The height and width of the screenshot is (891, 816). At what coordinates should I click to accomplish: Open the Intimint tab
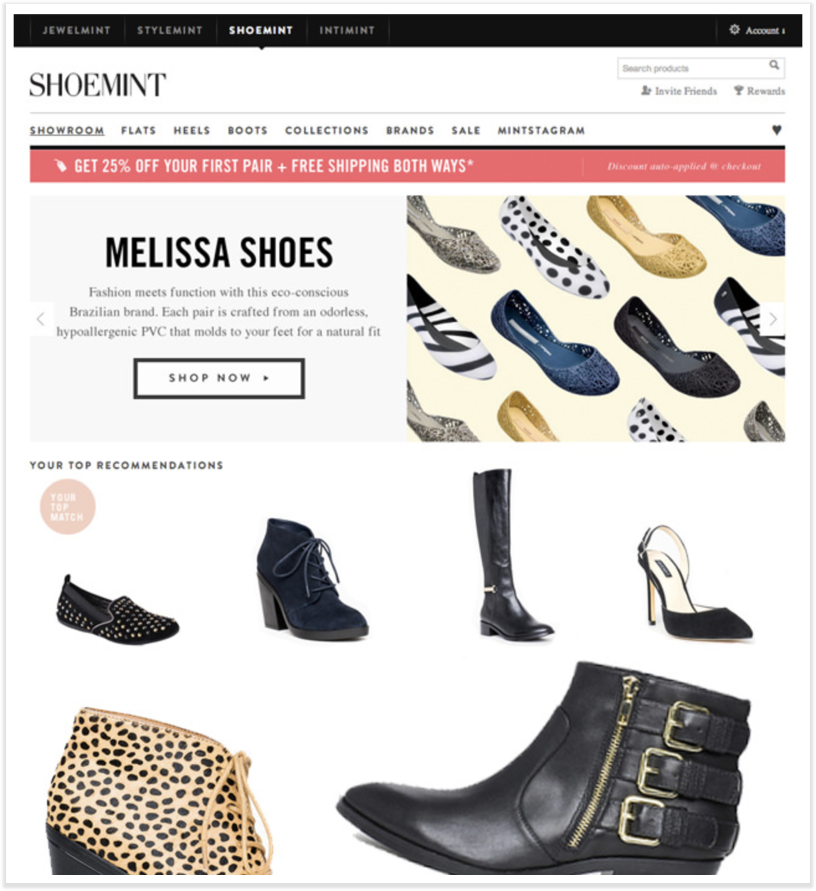347,30
